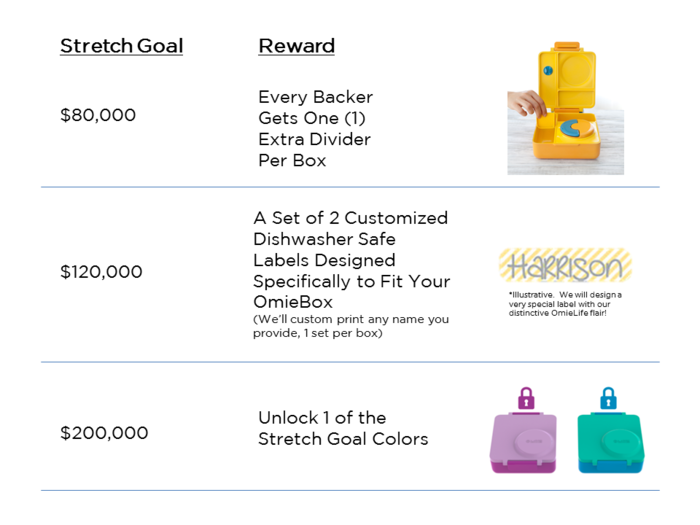This screenshot has width=700, height=525.
Task: Click the hand placing the divider
Action: pos(528,104)
